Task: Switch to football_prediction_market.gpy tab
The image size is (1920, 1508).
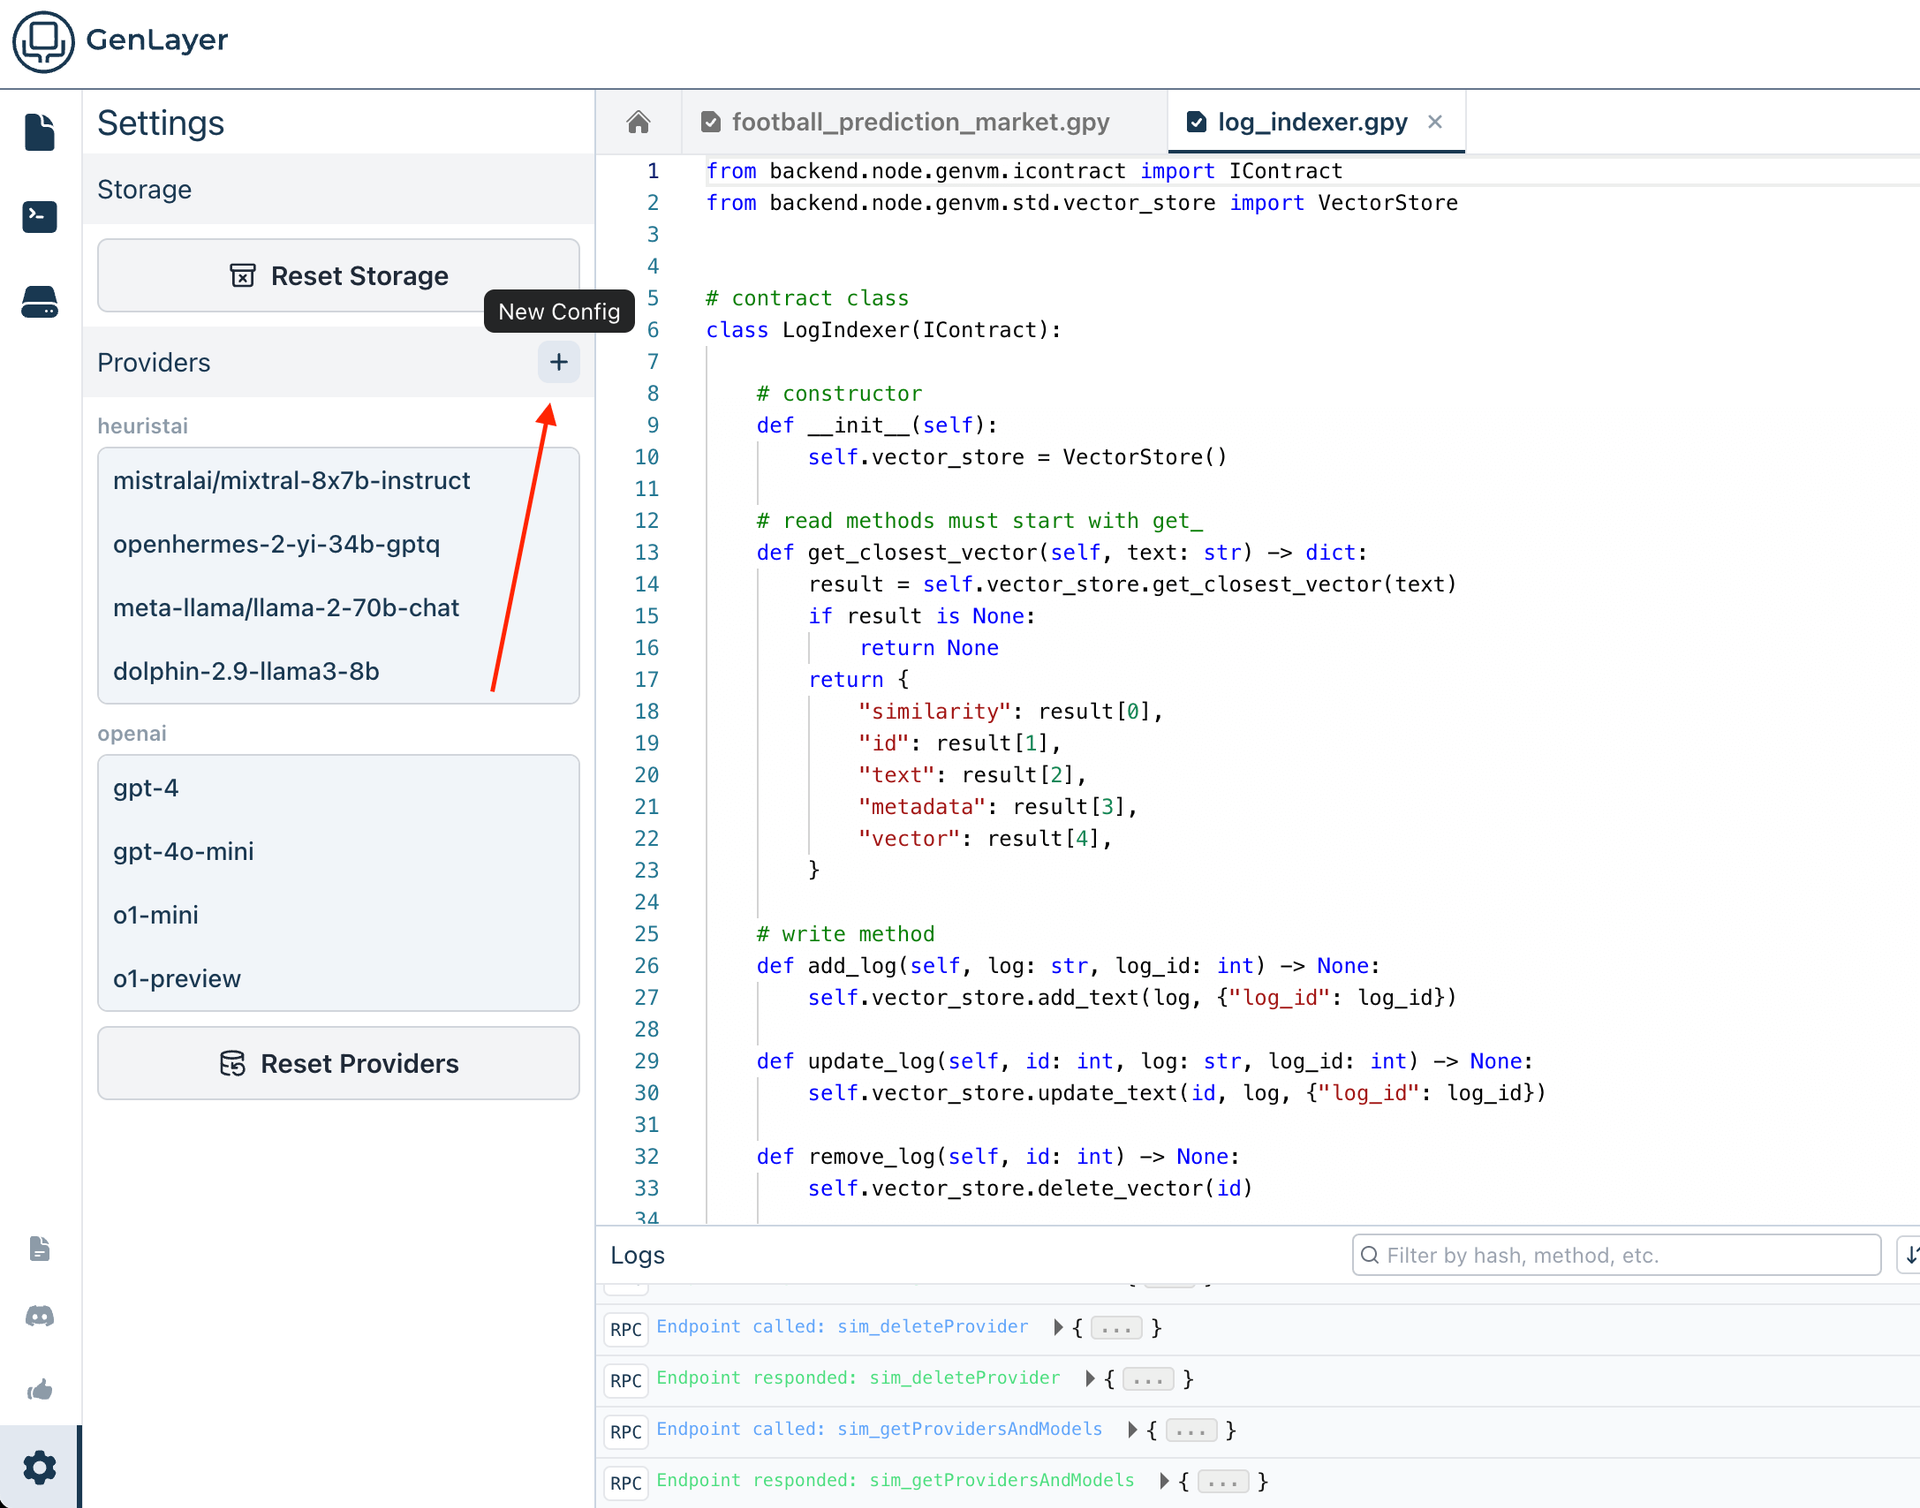Action: coord(920,122)
